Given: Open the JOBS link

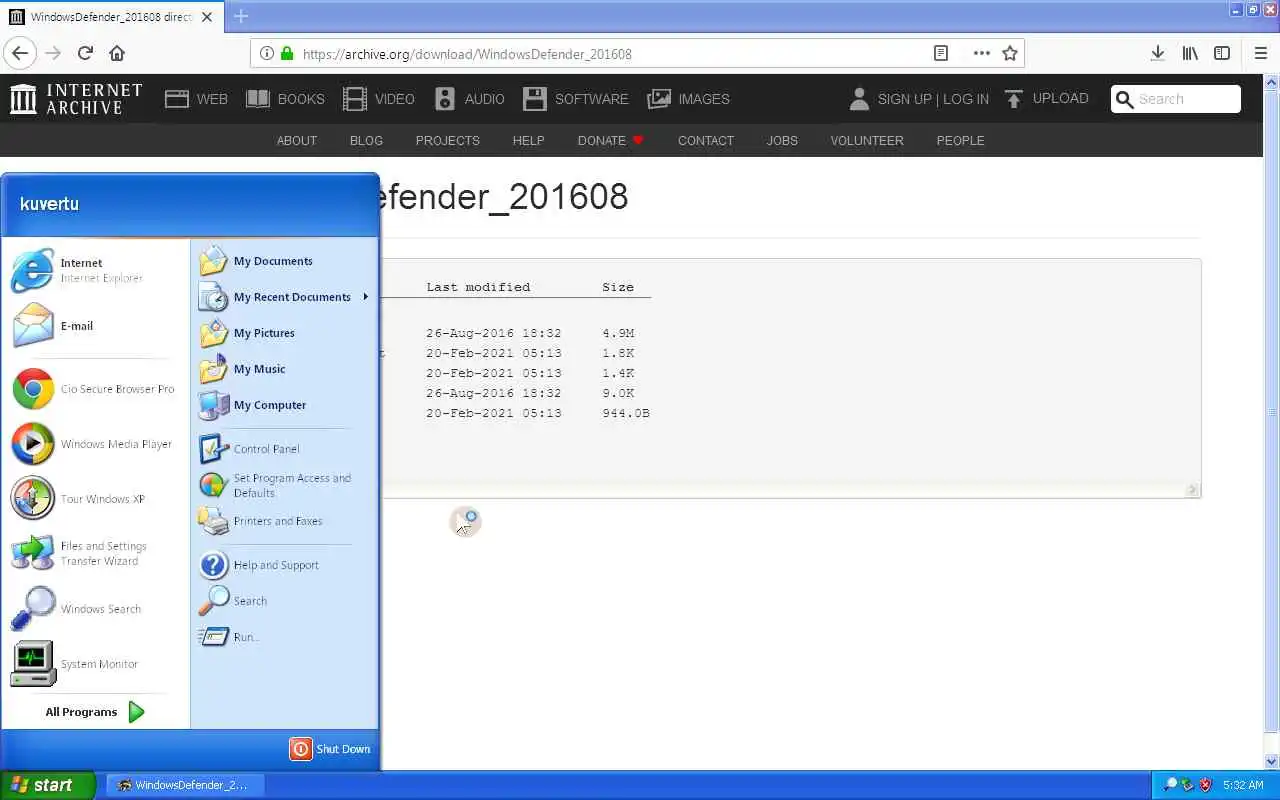Looking at the screenshot, I should click(782, 140).
